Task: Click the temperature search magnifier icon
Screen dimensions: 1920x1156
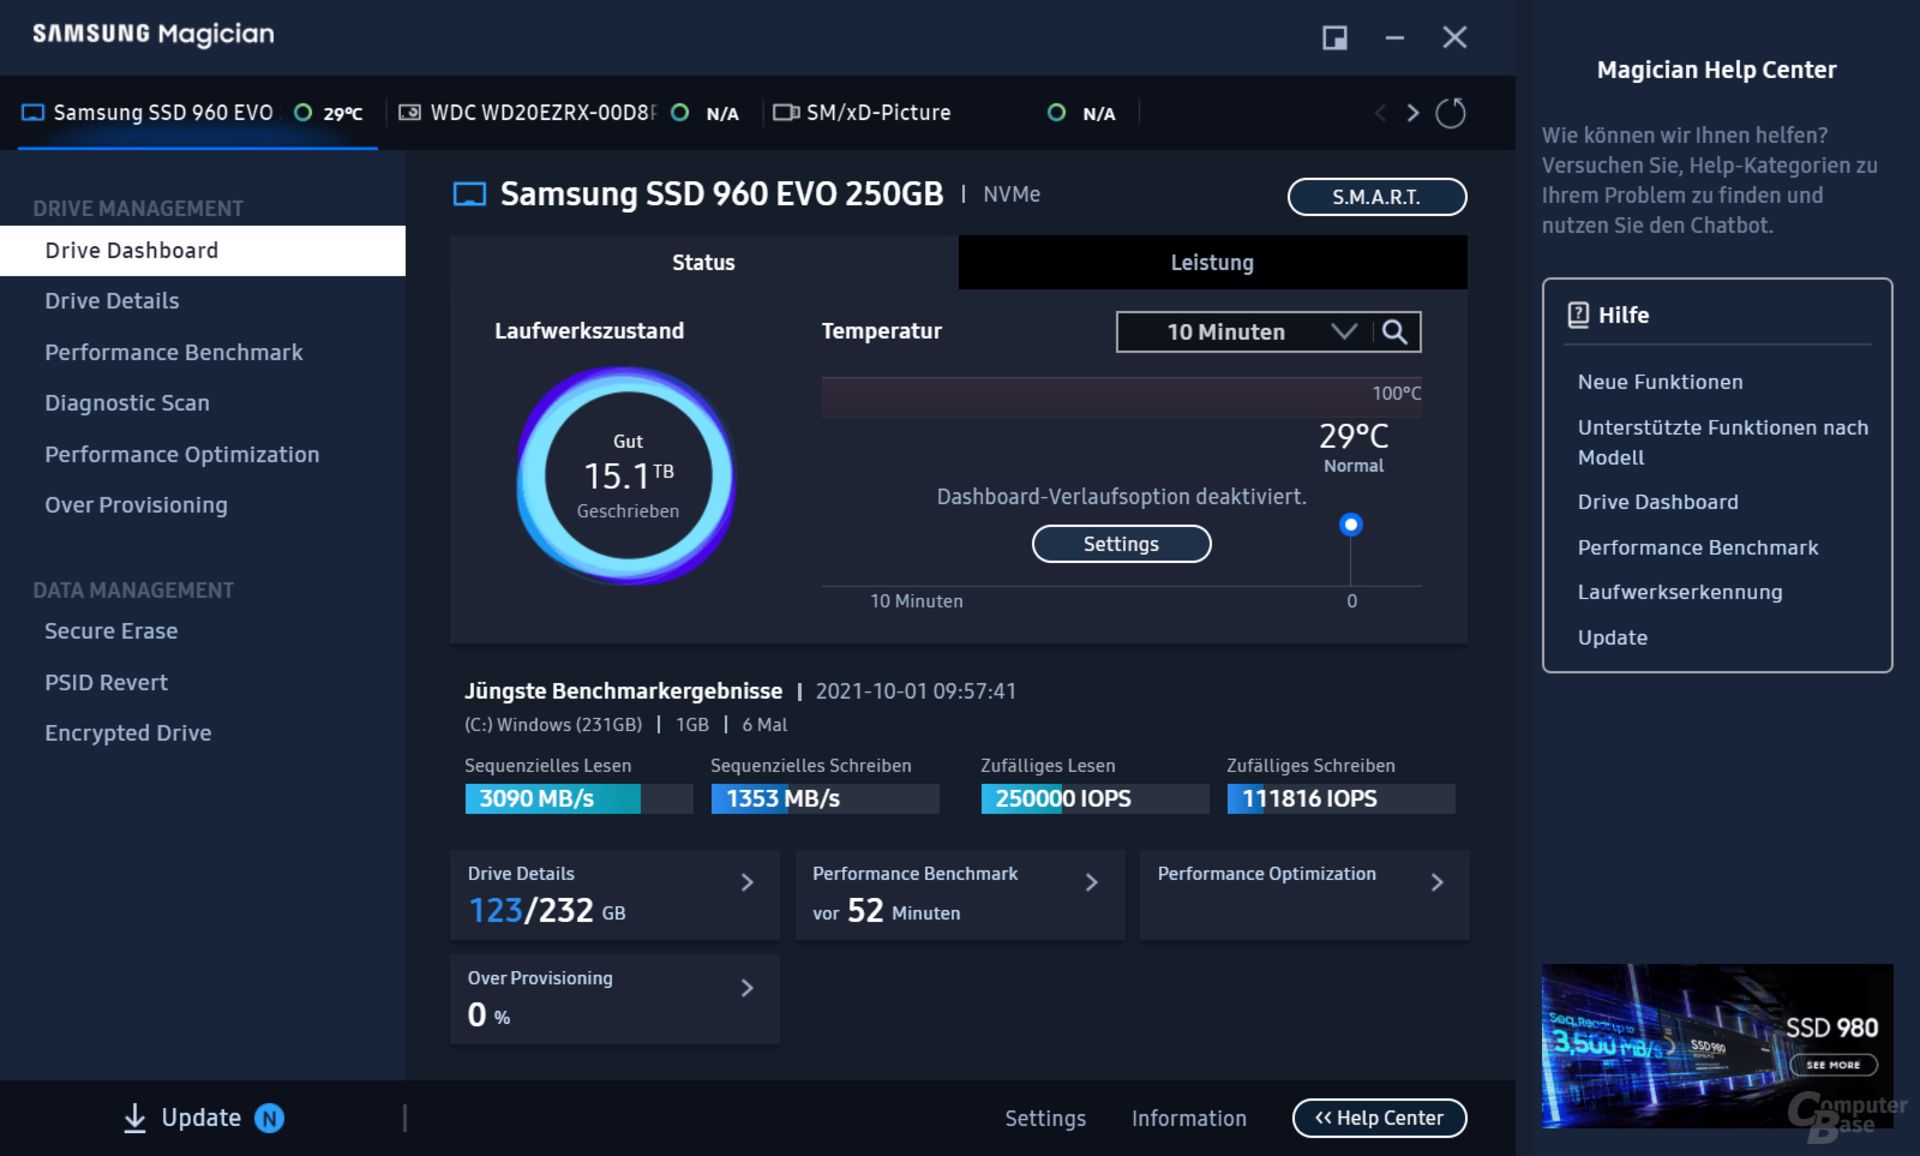Action: click(x=1395, y=332)
